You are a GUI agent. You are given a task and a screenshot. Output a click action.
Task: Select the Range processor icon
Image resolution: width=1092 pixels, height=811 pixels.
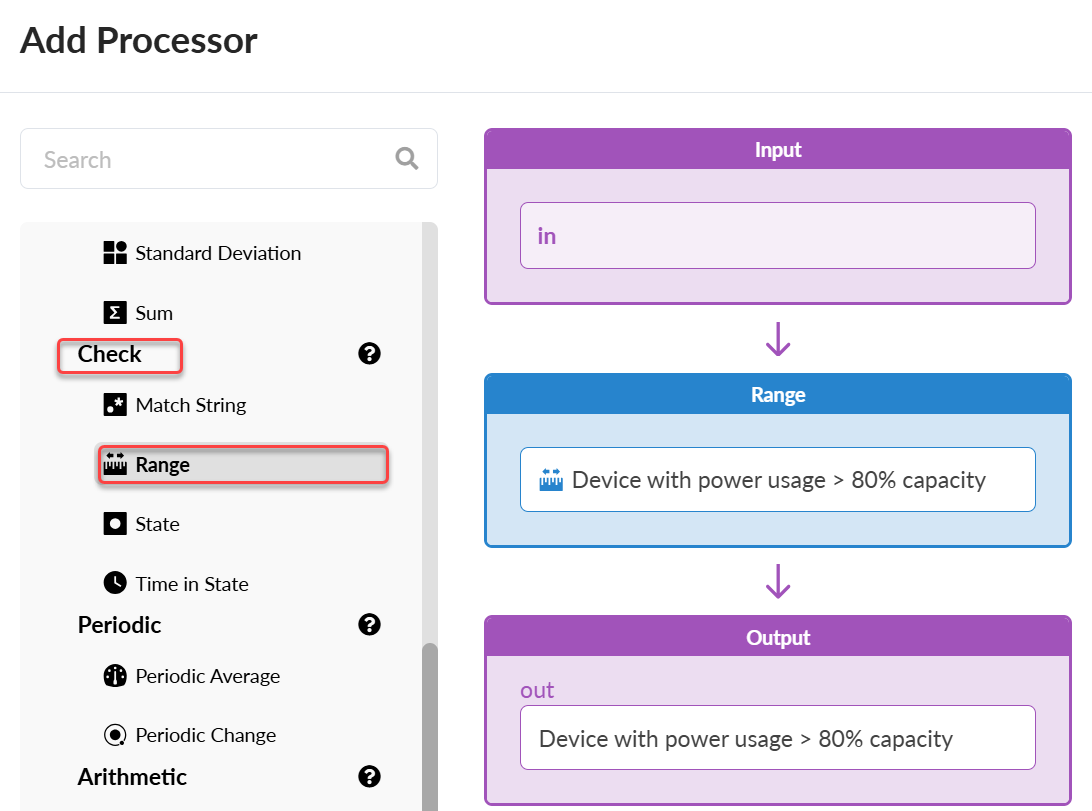point(115,465)
